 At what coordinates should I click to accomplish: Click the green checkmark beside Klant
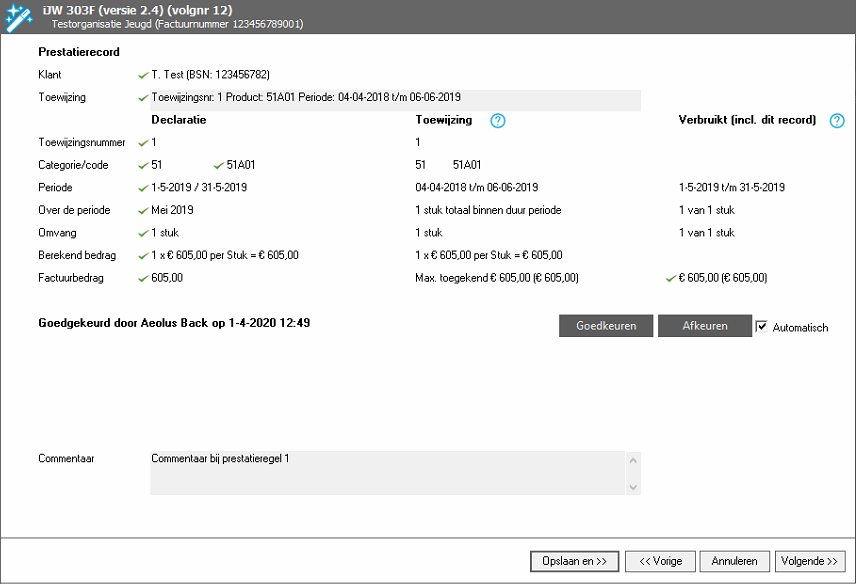143,75
